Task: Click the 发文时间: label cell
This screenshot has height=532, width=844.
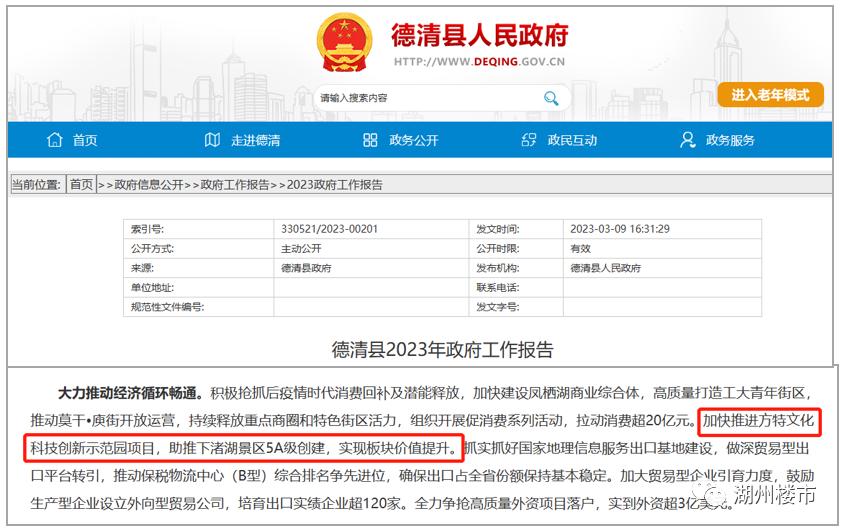Action: [516, 229]
